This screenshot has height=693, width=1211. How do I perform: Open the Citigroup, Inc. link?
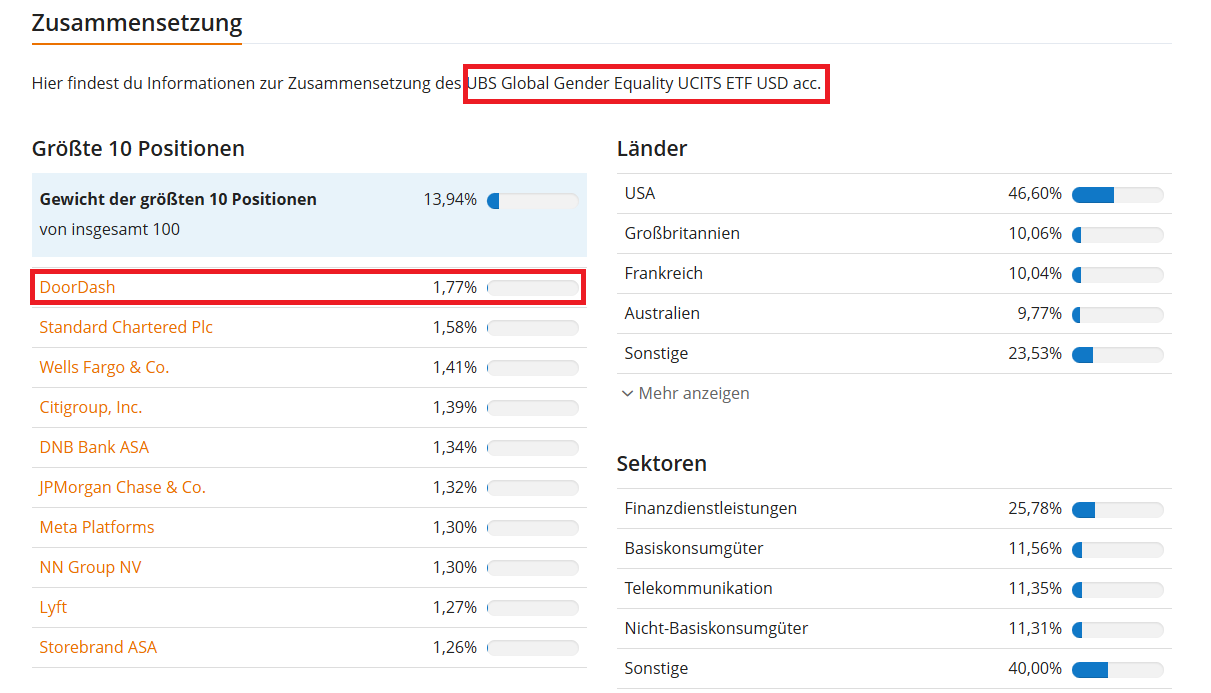pyautogui.click(x=91, y=407)
